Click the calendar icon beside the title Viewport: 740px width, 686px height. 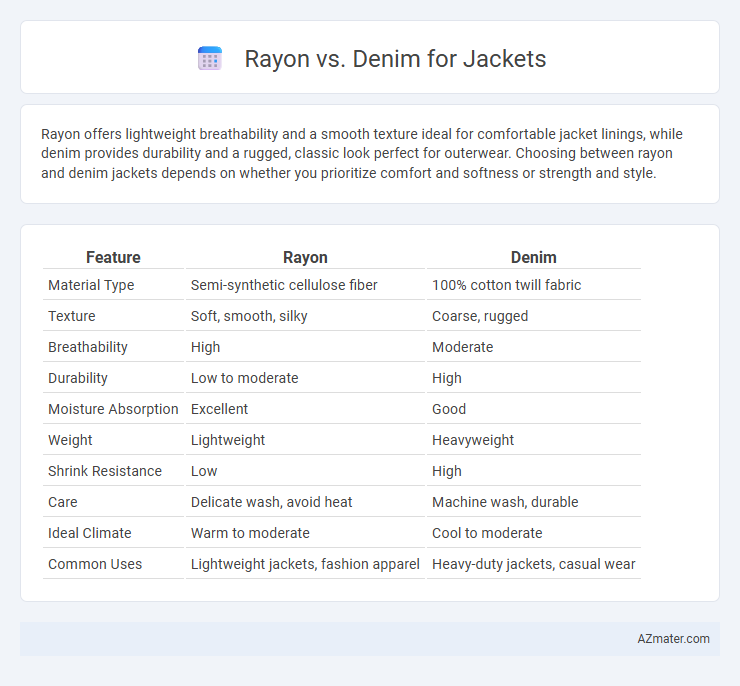pos(210,59)
